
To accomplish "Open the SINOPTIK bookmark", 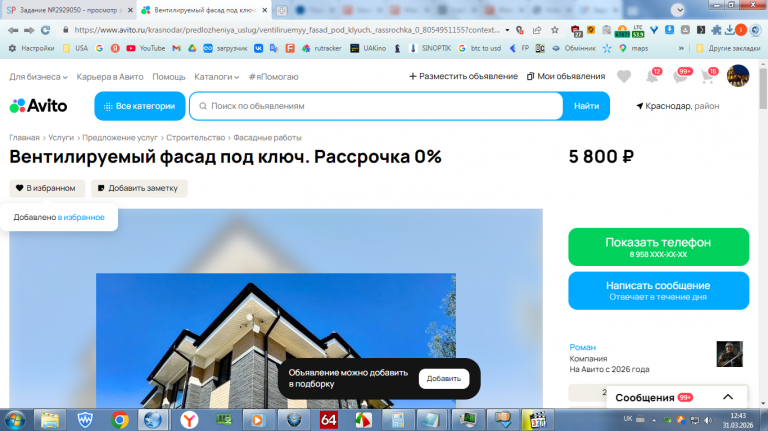I will pyautogui.click(x=430, y=48).
